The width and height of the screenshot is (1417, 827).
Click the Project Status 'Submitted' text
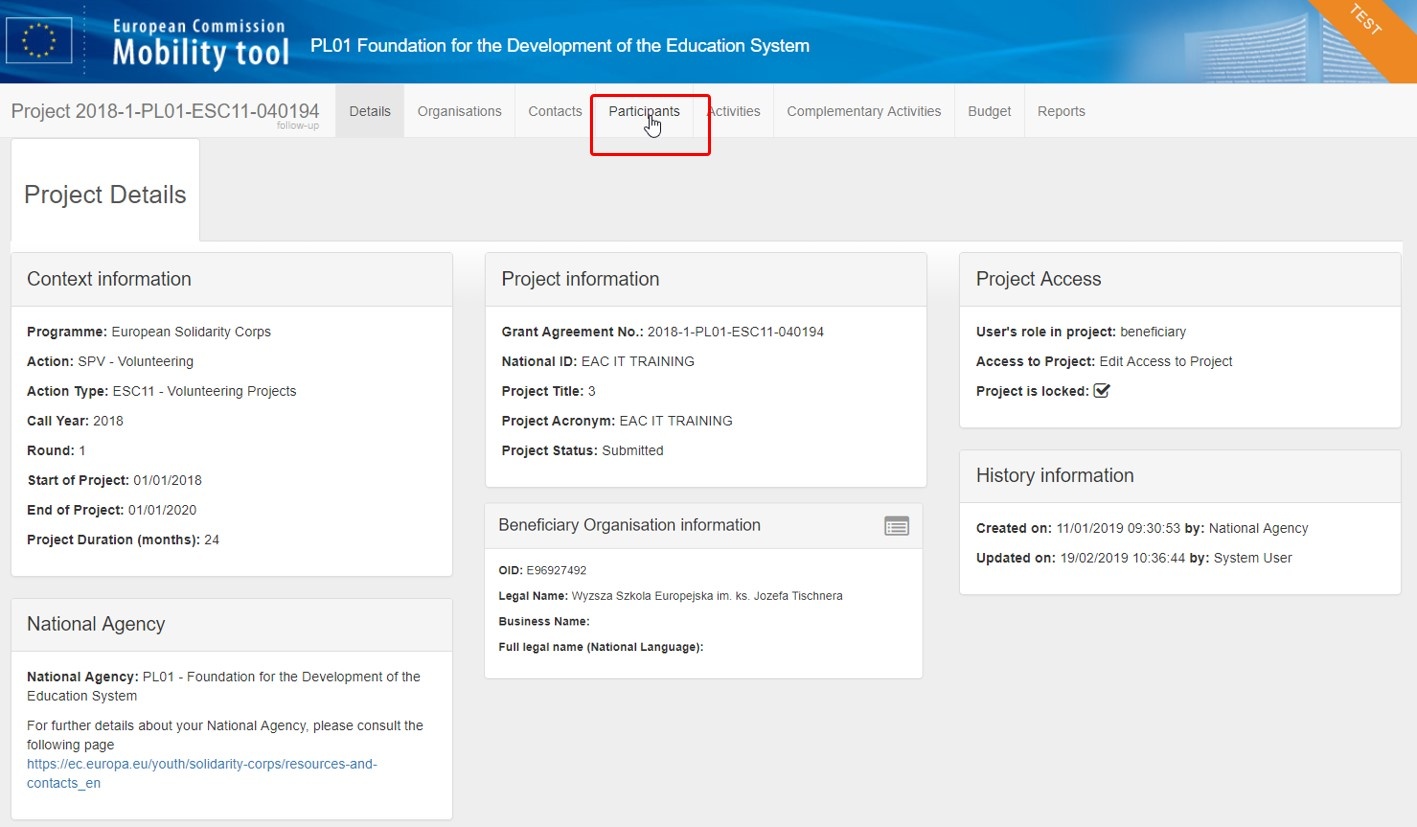(x=633, y=450)
